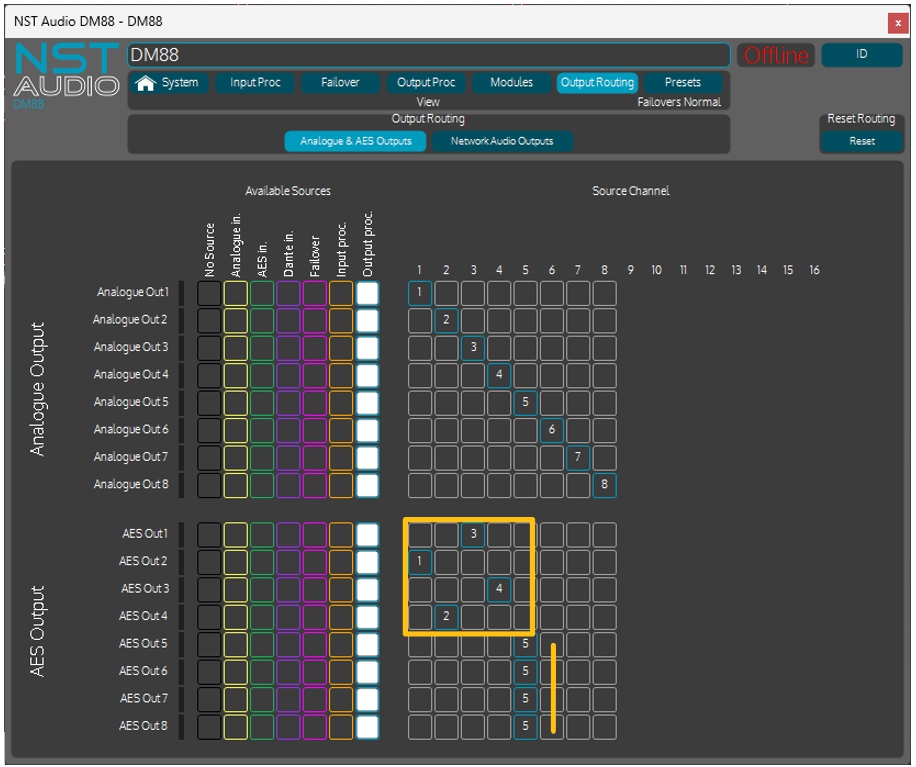This screenshot has width=916, height=767.
Task: Toggle channel 8 cell for Analogue Out 8
Action: [604, 485]
